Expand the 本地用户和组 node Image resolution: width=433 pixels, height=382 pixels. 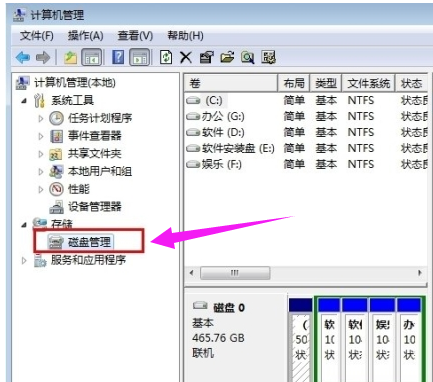tap(41, 172)
